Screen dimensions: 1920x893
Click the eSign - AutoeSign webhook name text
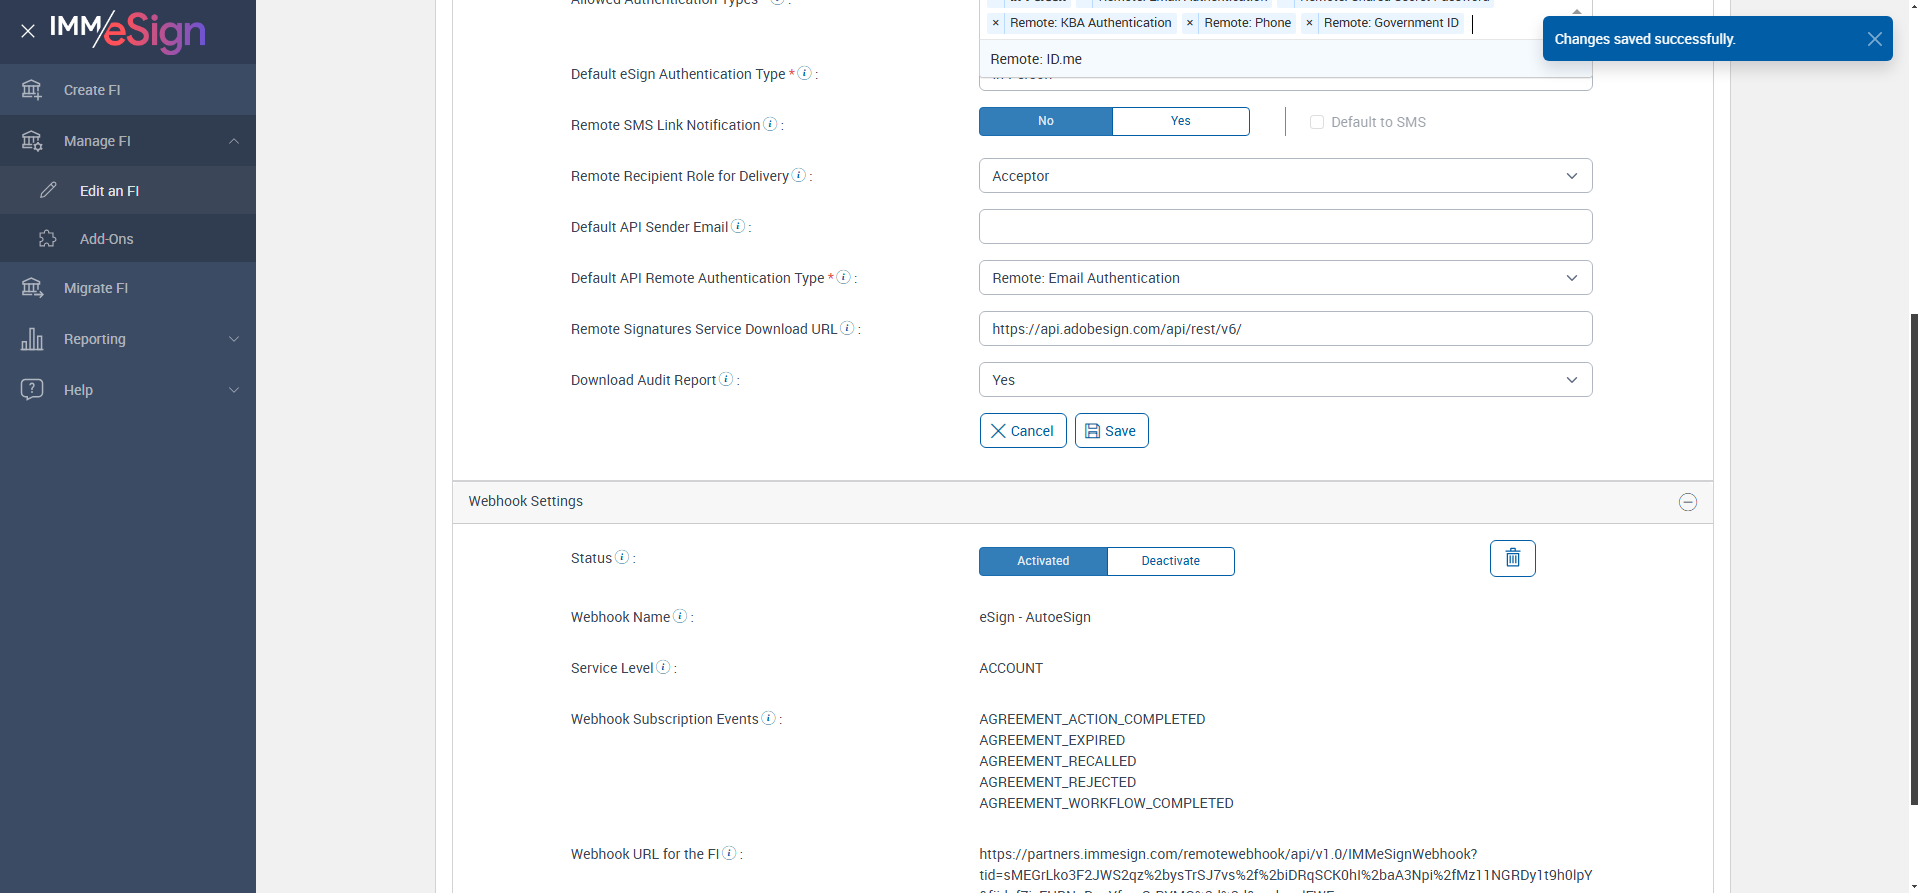tap(1035, 617)
